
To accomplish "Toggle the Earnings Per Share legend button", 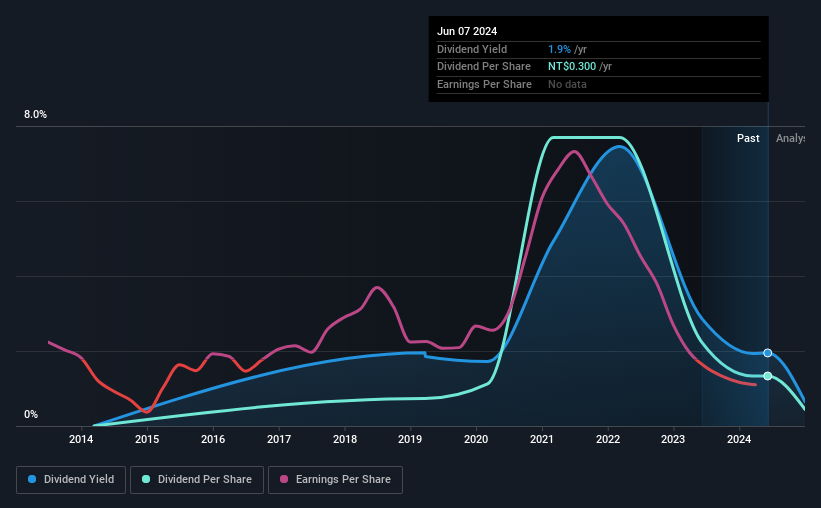I will (335, 480).
